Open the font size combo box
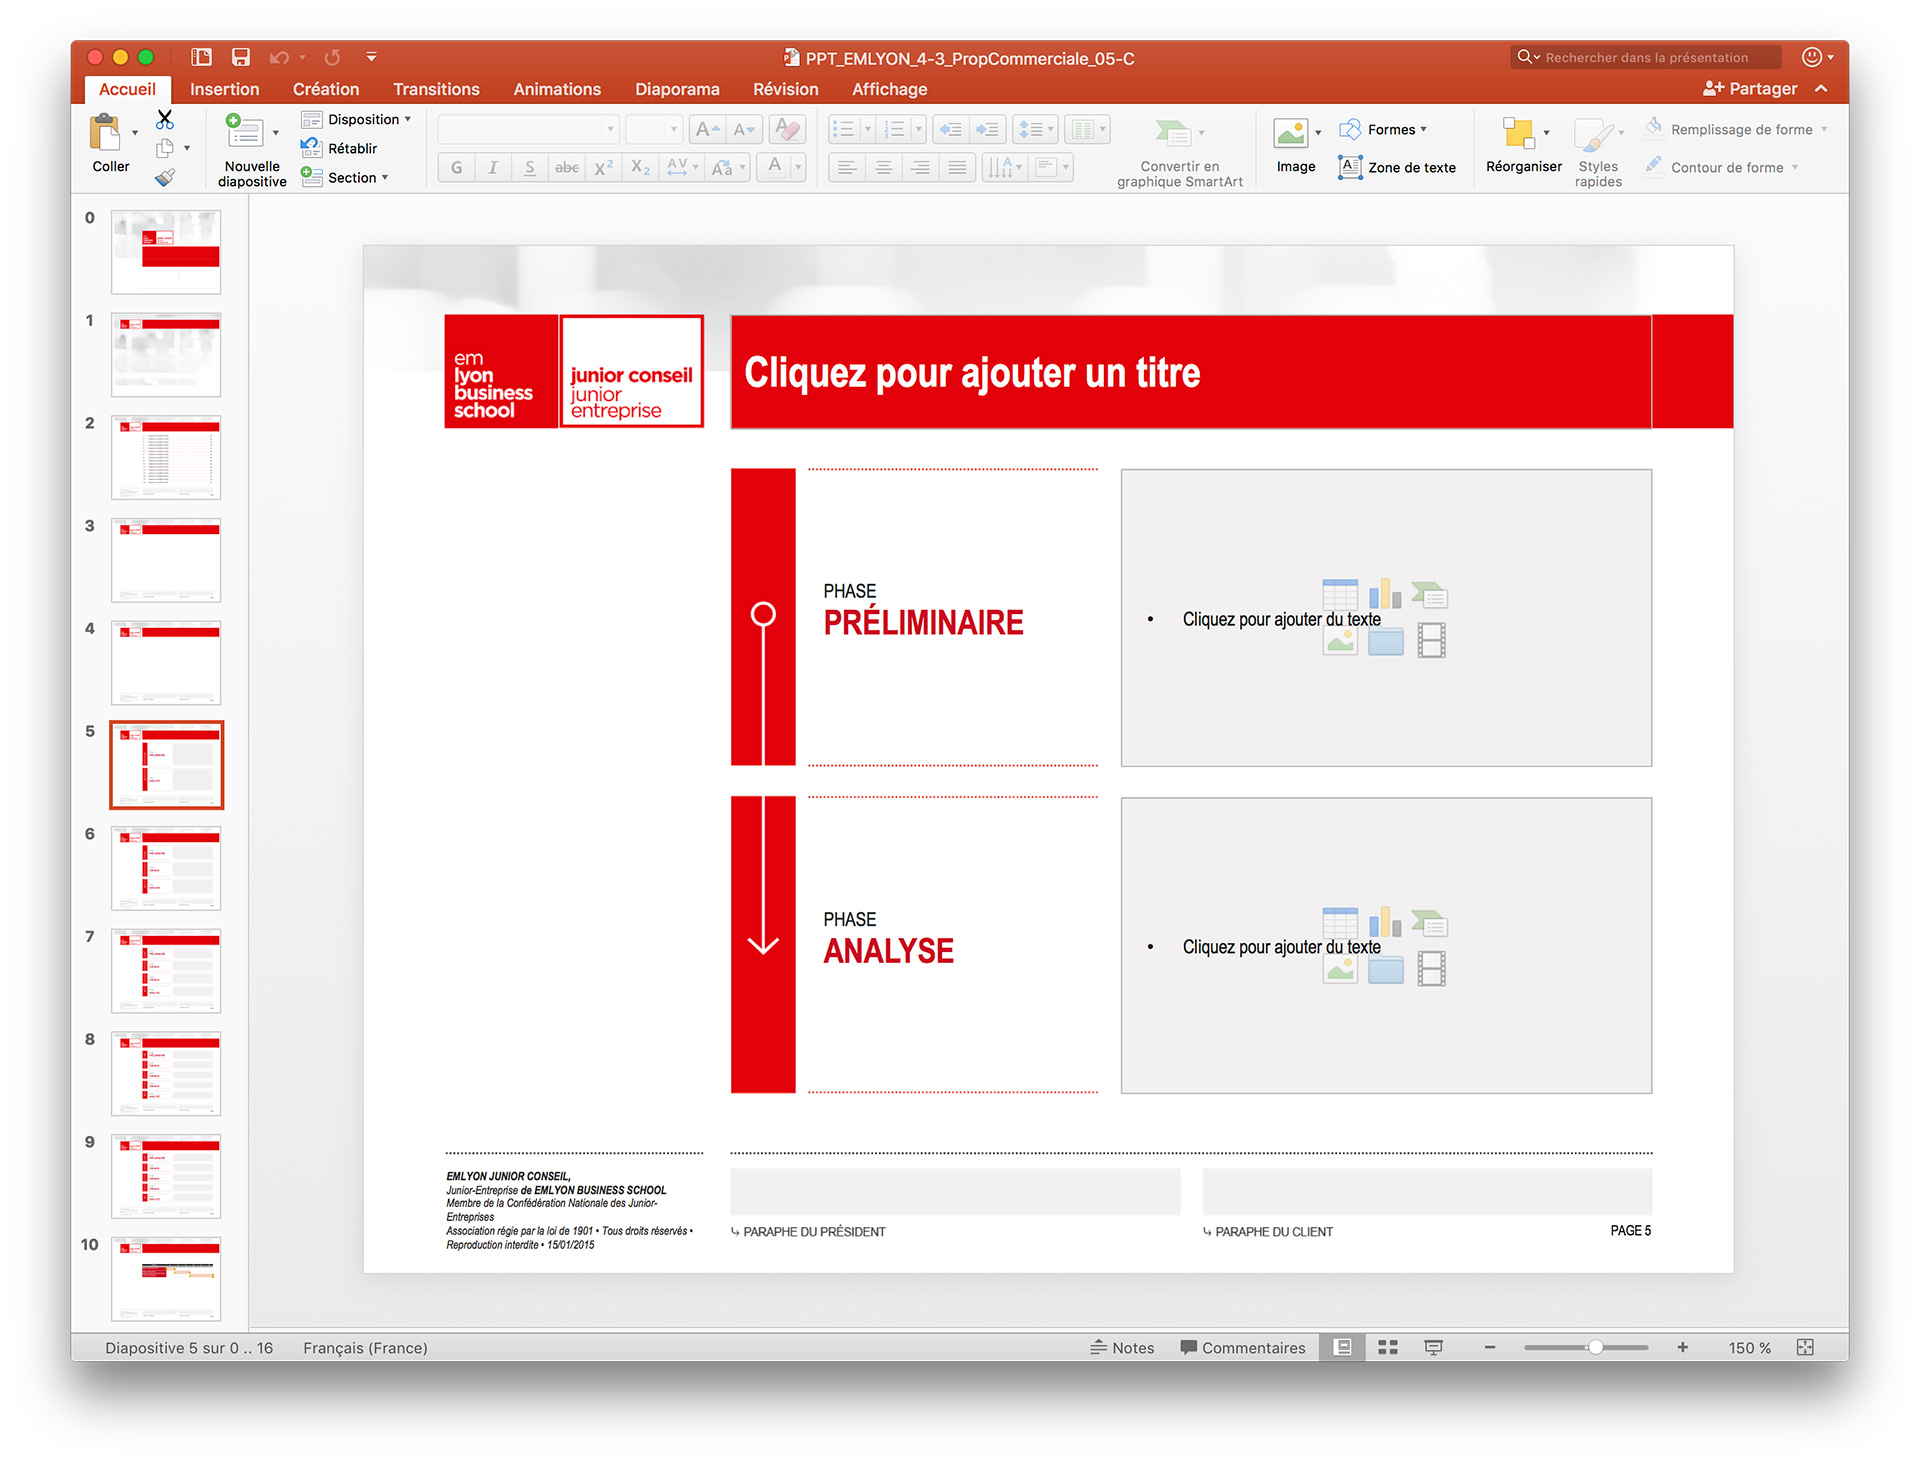1920x1463 pixels. click(x=653, y=129)
